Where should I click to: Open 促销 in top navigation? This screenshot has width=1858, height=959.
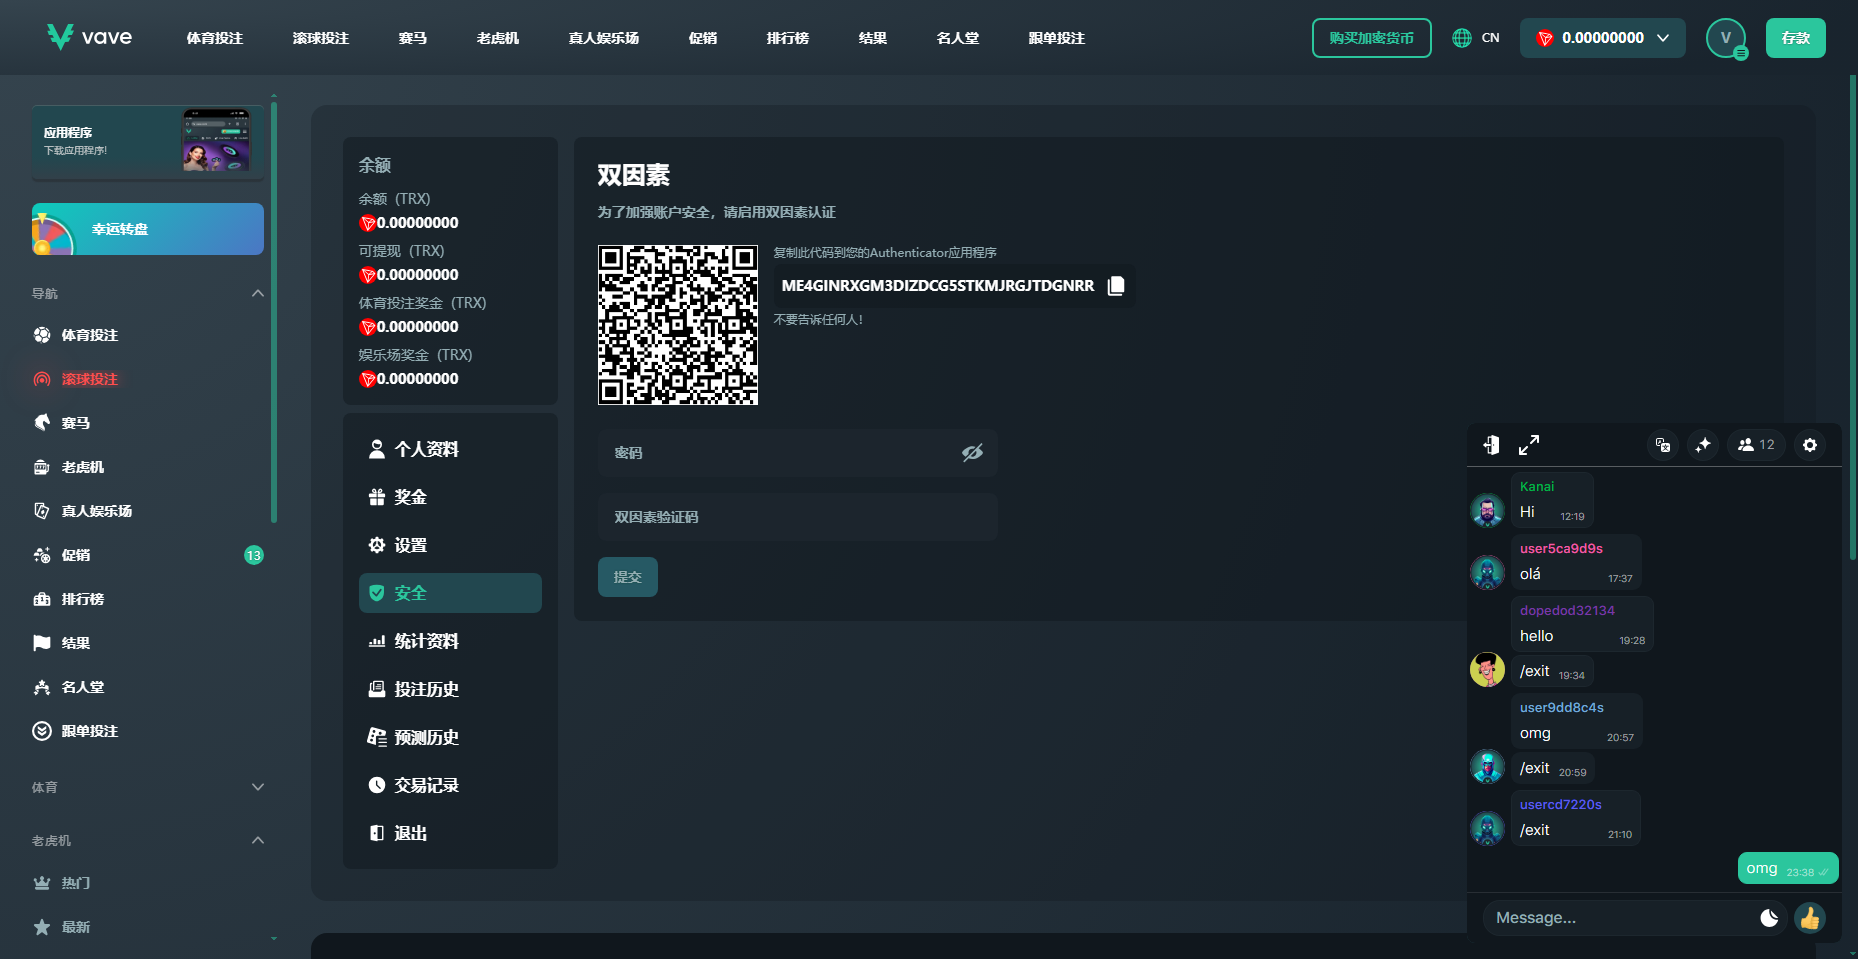703,38
